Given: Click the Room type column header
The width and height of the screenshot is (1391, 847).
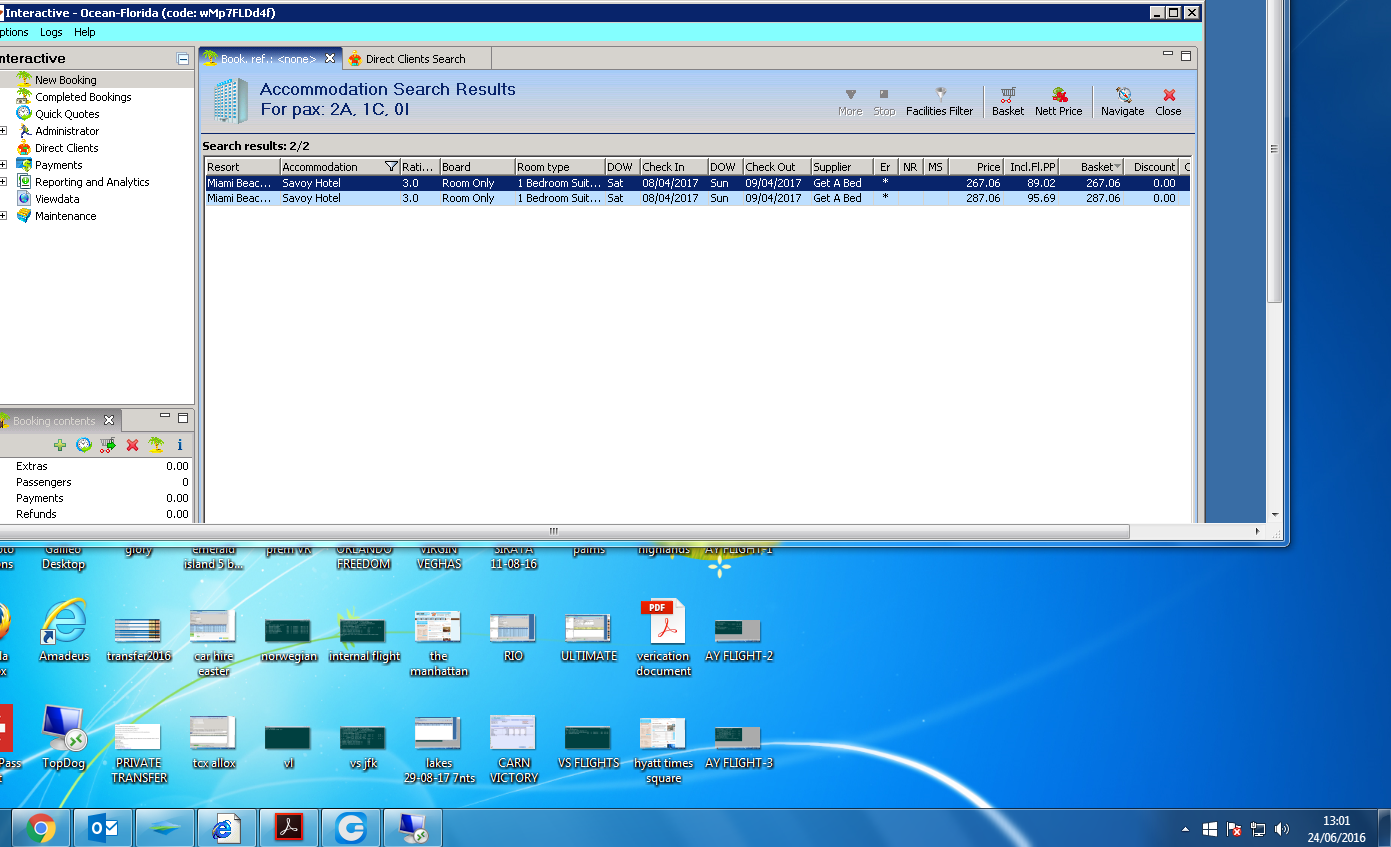Looking at the screenshot, I should coord(559,167).
